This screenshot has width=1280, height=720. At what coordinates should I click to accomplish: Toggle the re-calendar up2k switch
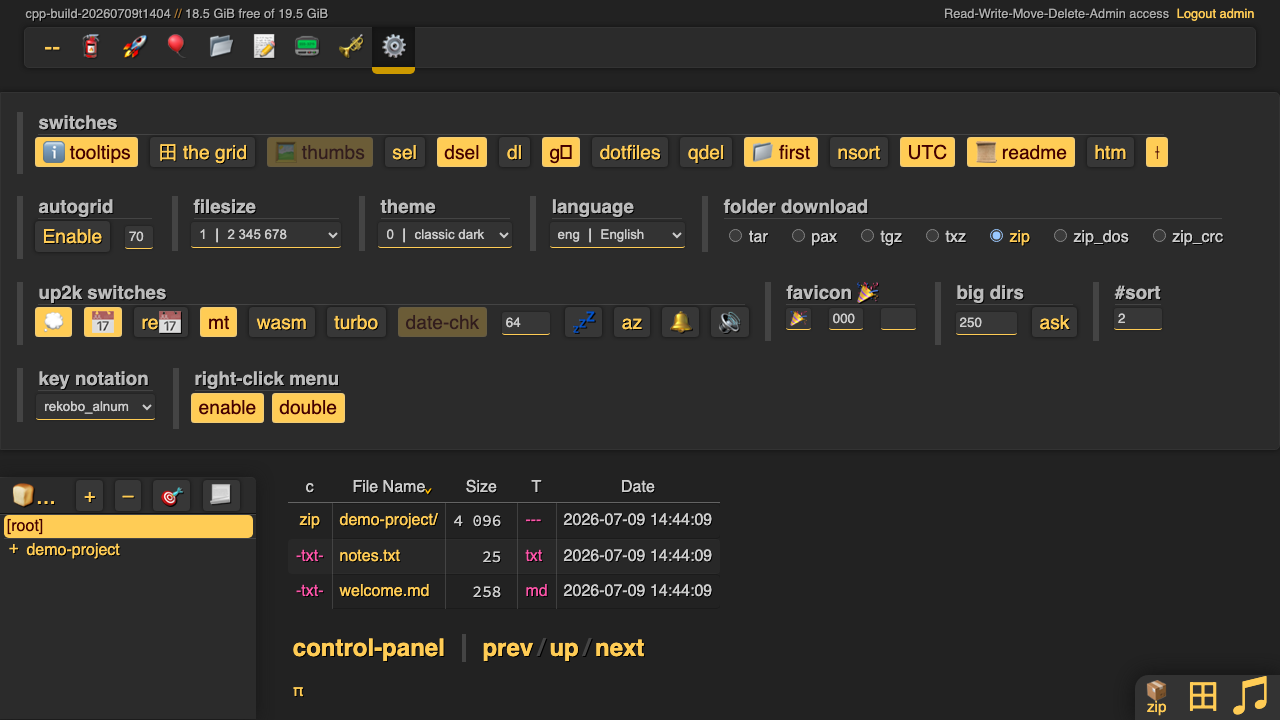pos(161,322)
